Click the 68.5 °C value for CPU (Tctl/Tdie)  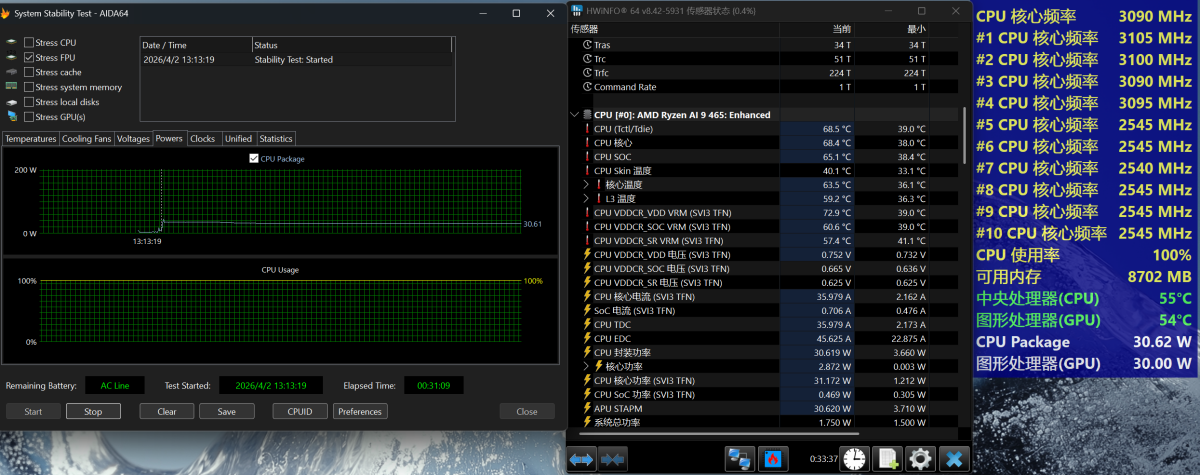click(x=836, y=129)
